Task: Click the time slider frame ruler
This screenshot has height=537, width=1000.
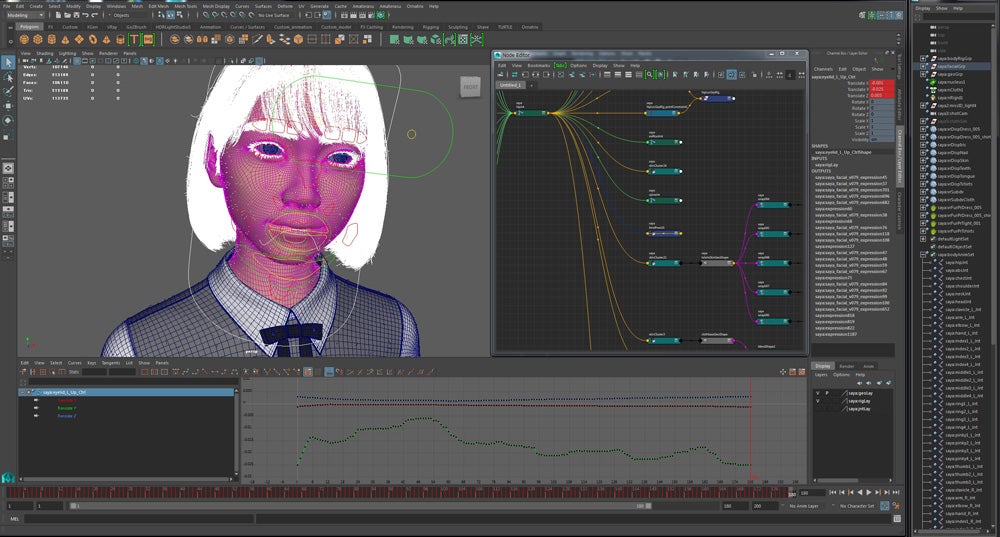Action: coord(400,492)
